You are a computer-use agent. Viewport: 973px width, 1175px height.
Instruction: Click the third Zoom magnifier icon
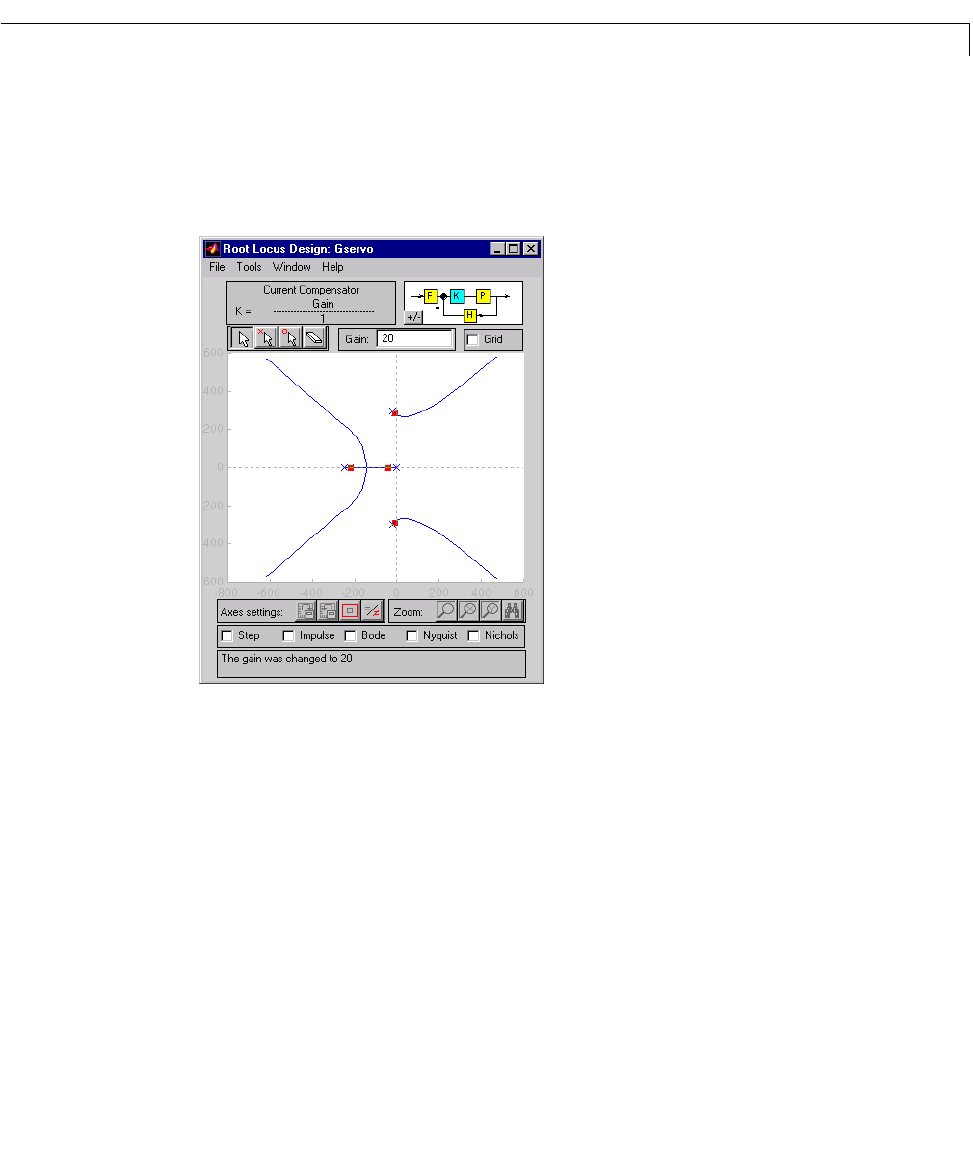click(x=489, y=611)
